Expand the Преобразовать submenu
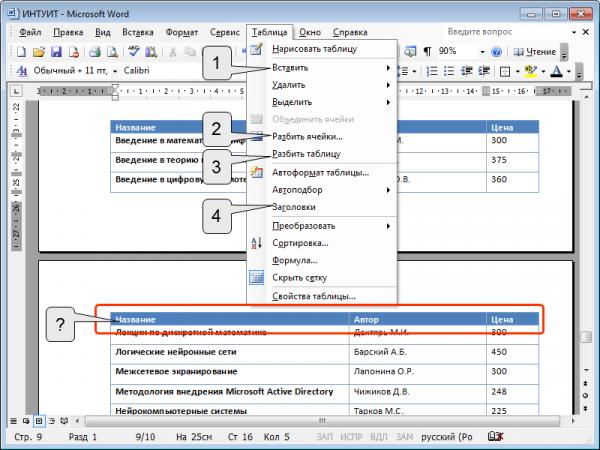 click(x=322, y=226)
